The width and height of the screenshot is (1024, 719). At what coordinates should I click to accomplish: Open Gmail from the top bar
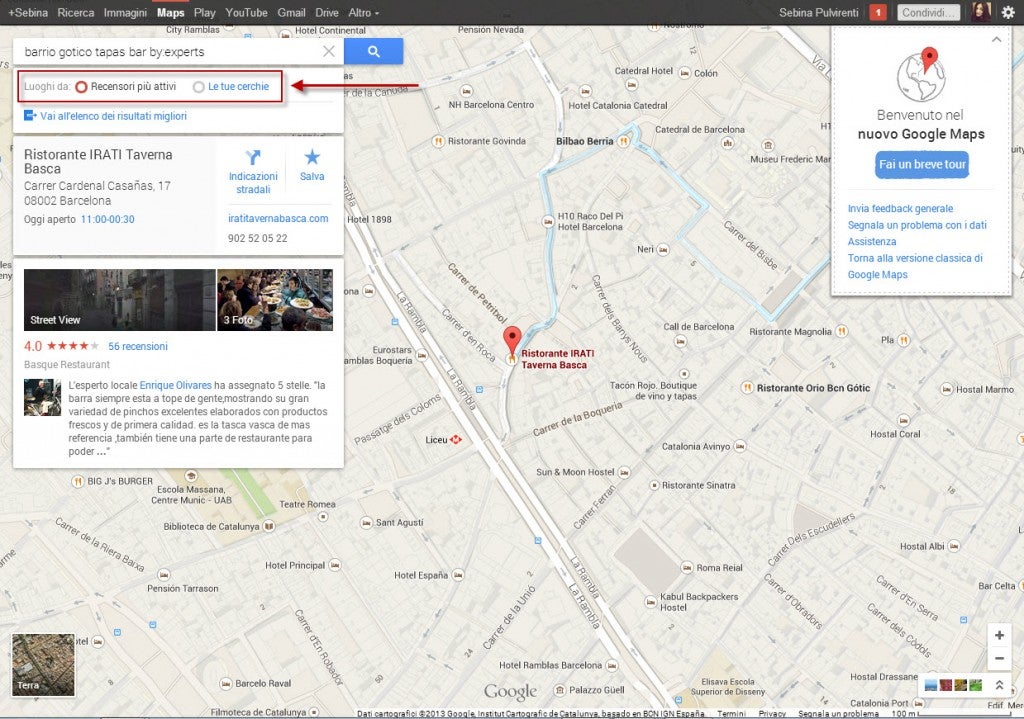pyautogui.click(x=291, y=12)
